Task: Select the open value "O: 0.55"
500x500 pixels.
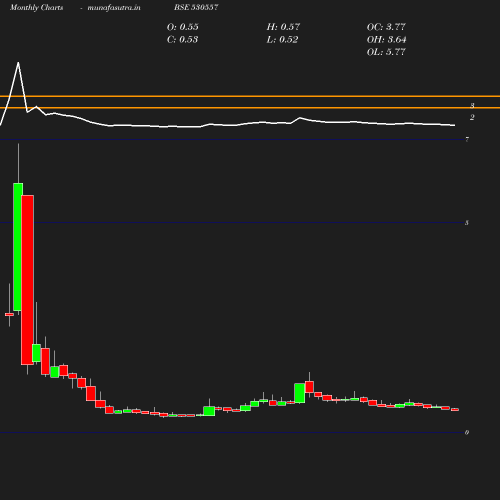Action: click(182, 27)
